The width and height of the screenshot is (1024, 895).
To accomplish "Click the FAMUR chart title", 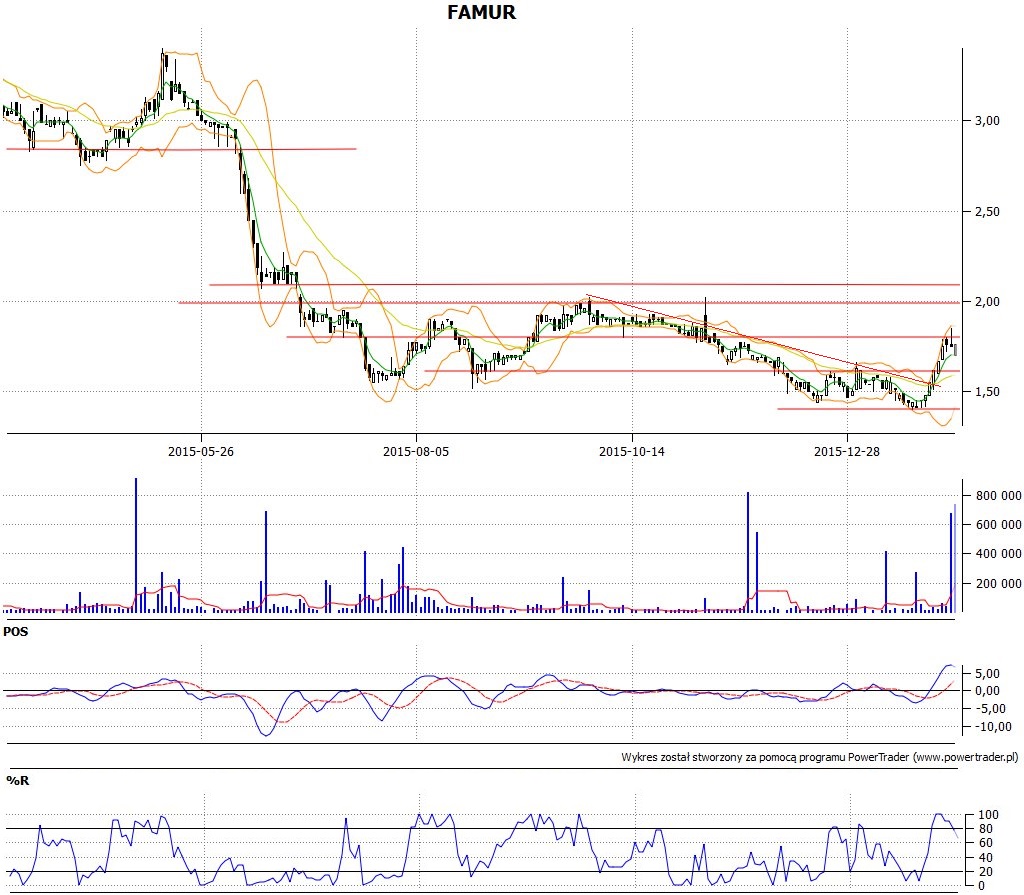I will coord(481,12).
